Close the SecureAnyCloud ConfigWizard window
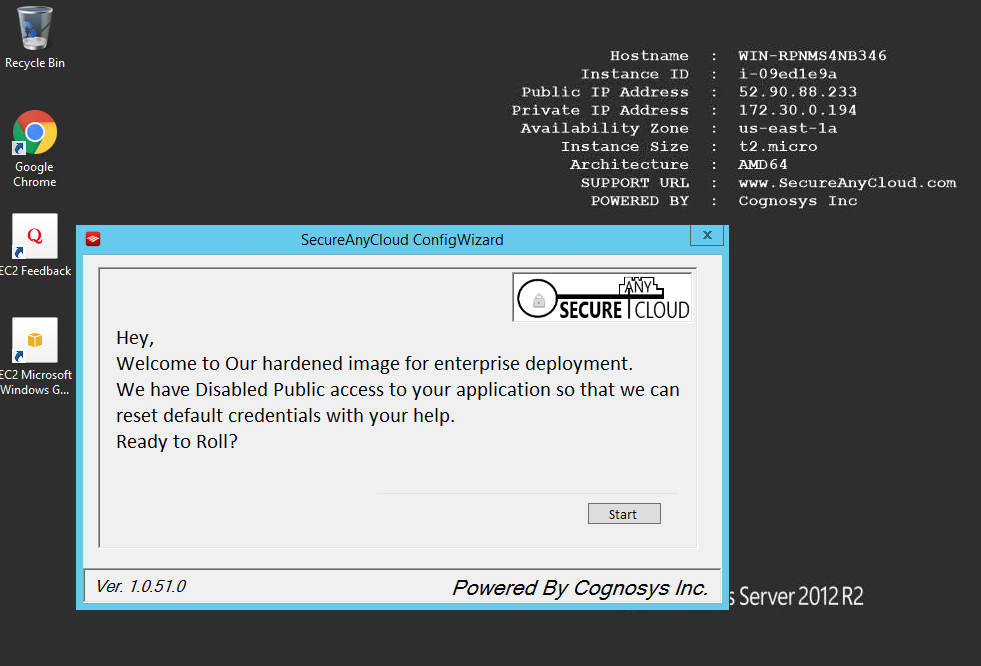981x666 pixels. tap(707, 234)
